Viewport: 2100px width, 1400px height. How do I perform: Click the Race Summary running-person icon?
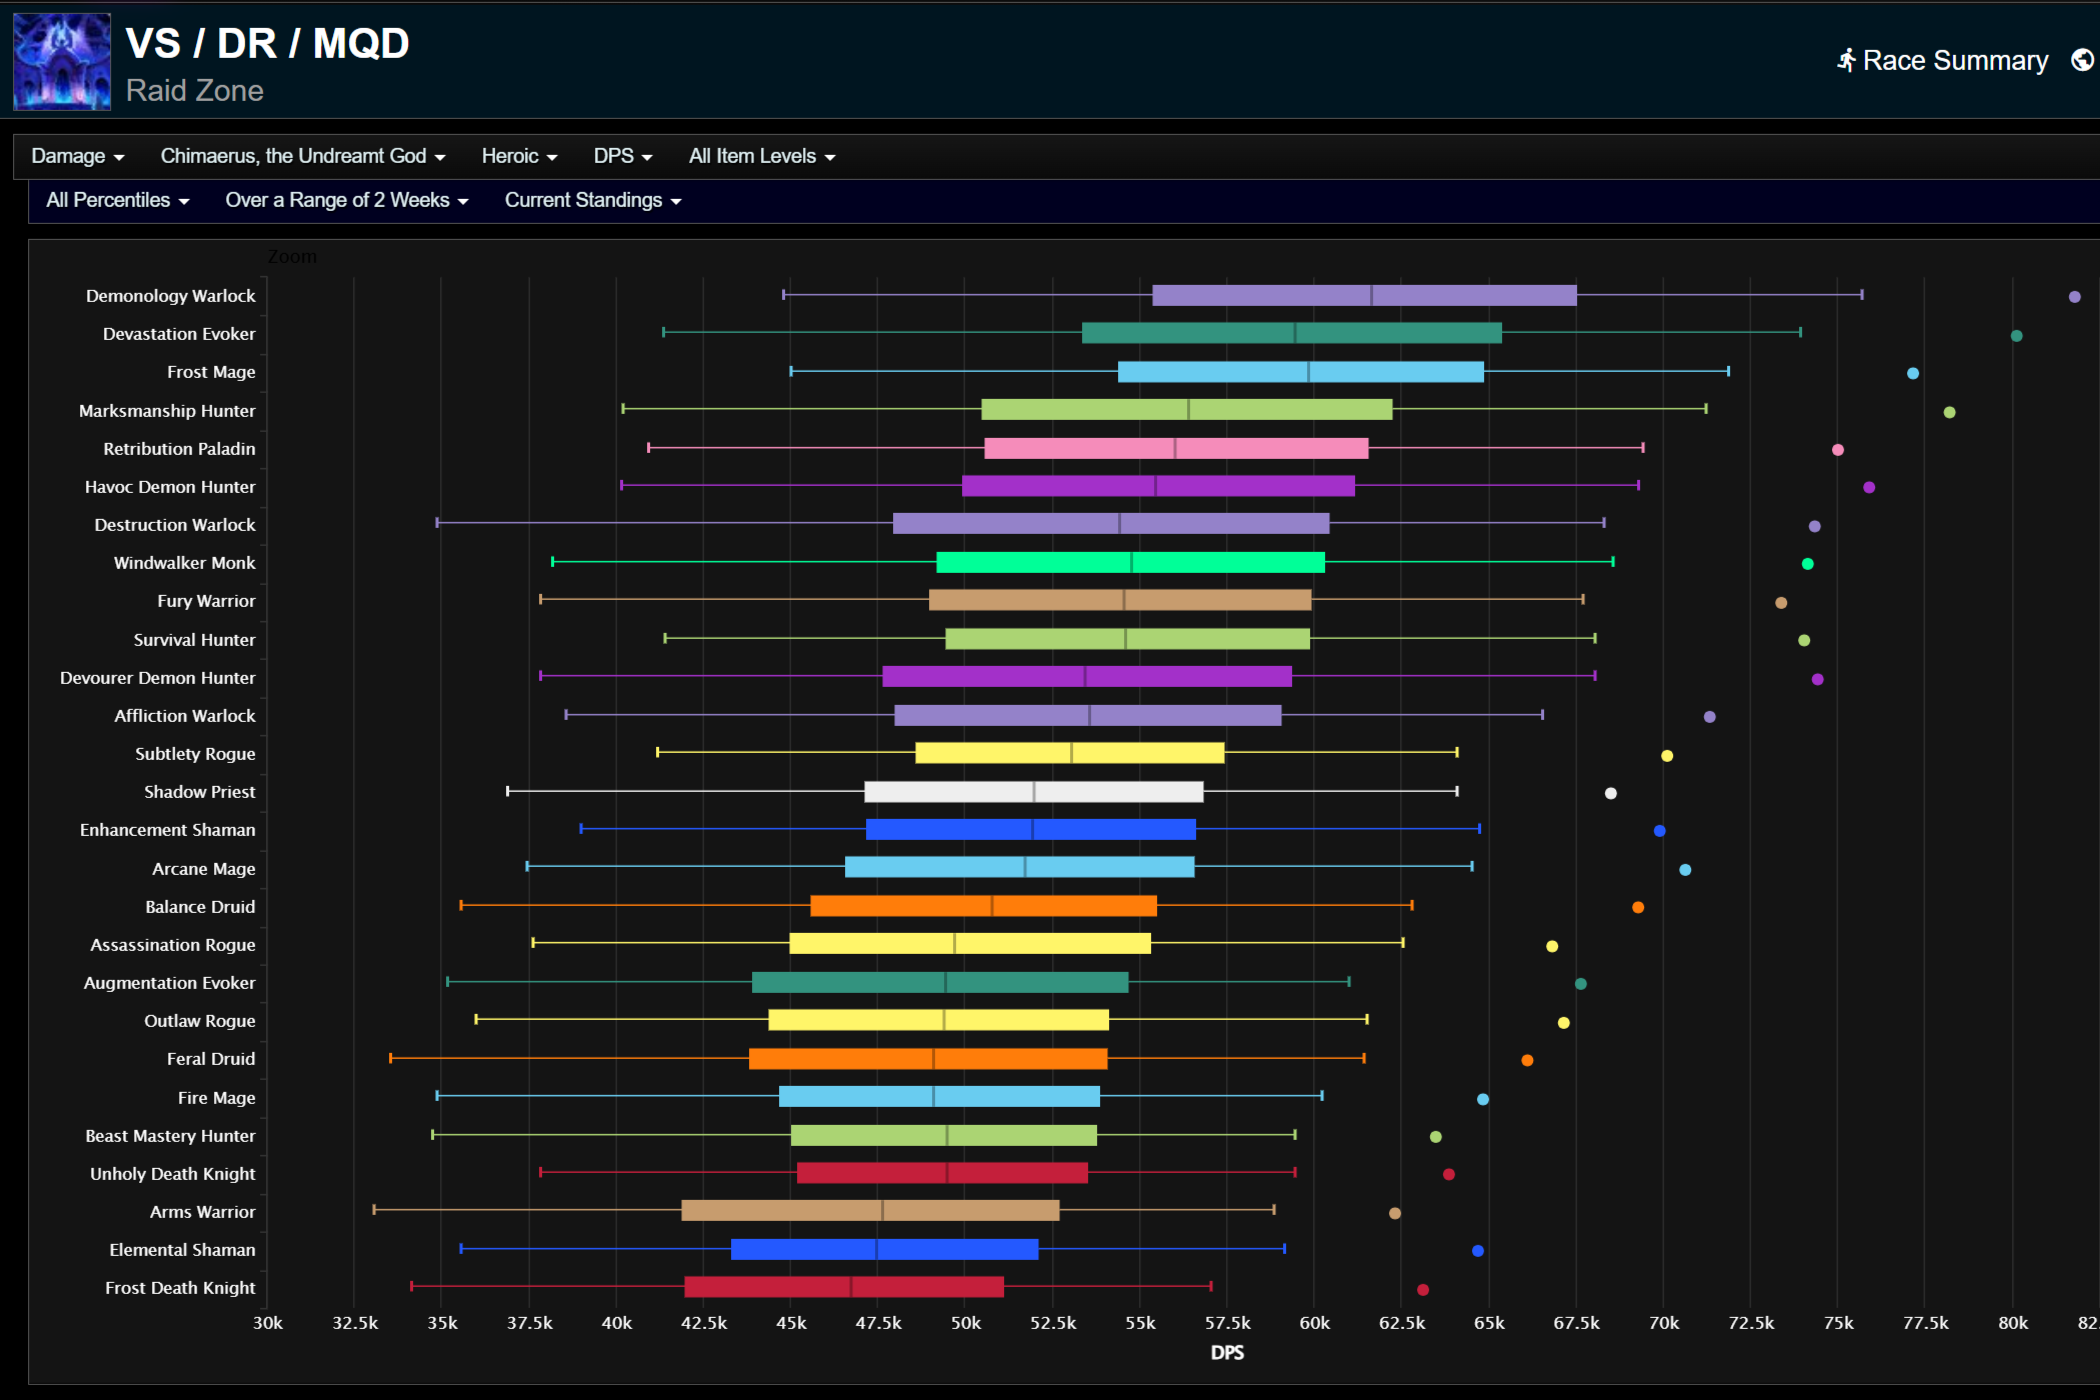1846,61
